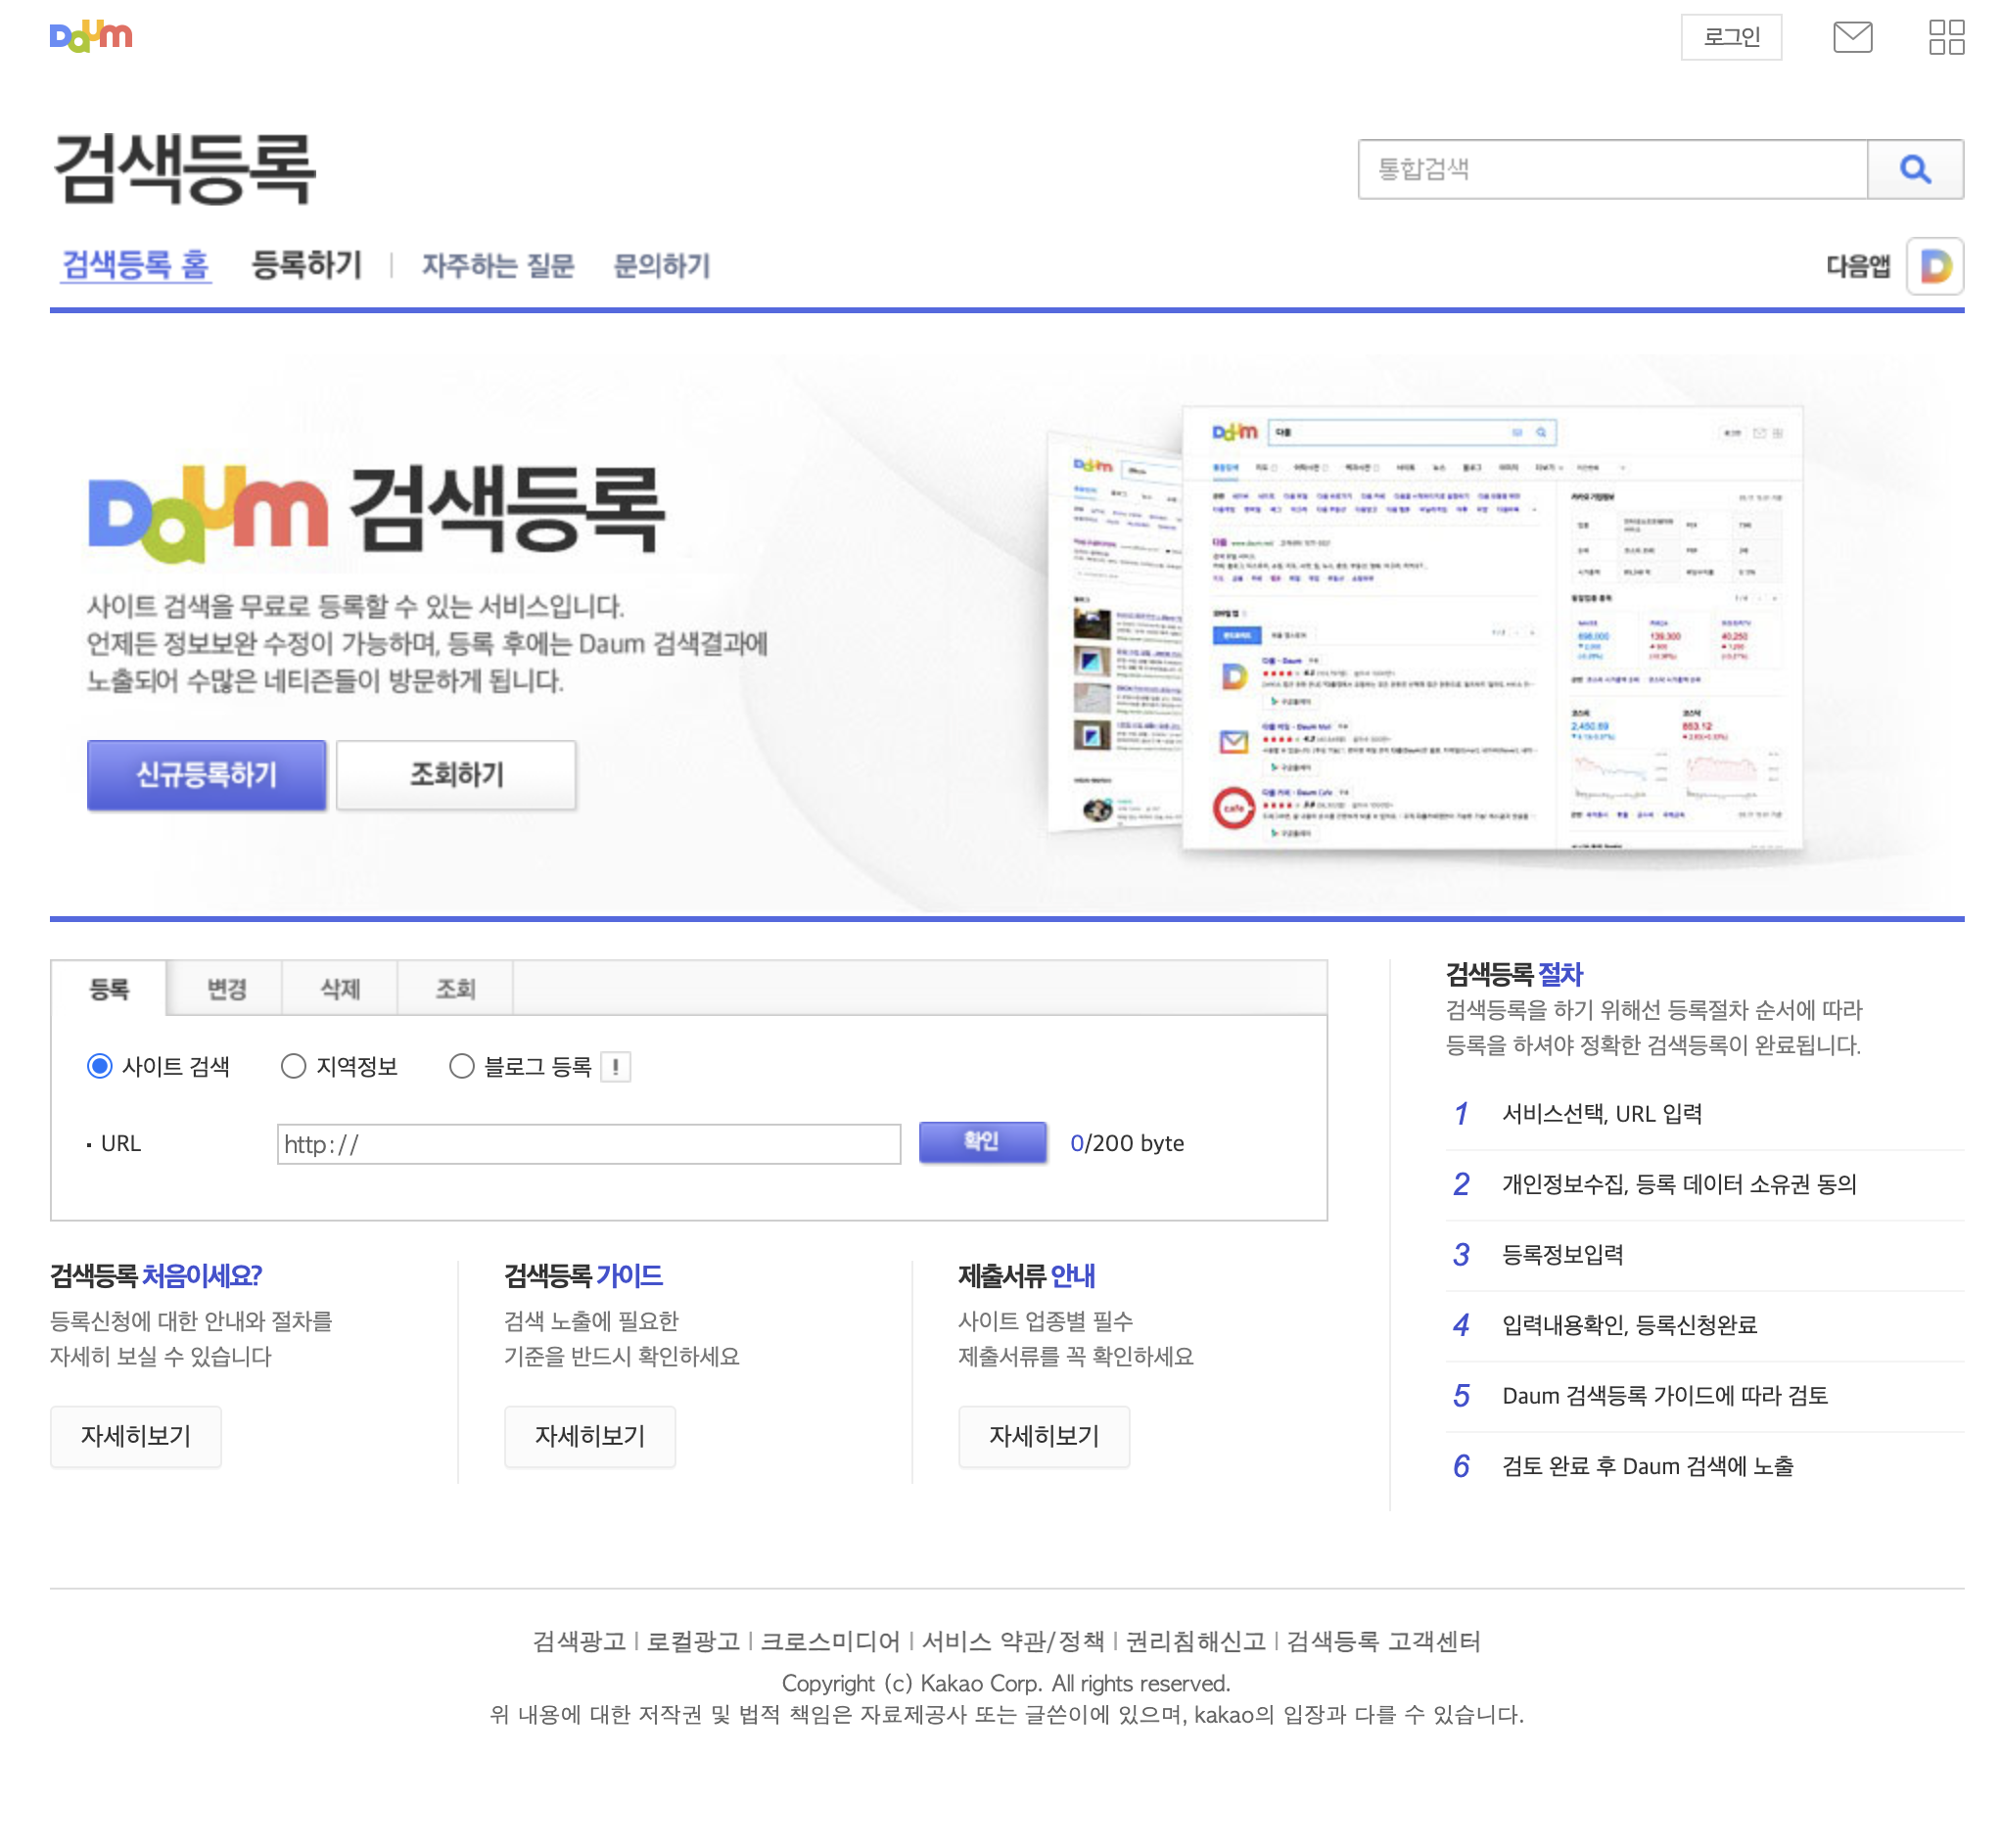Open the 등록하기 menu item
The height and width of the screenshot is (1848, 2001).
(x=306, y=265)
